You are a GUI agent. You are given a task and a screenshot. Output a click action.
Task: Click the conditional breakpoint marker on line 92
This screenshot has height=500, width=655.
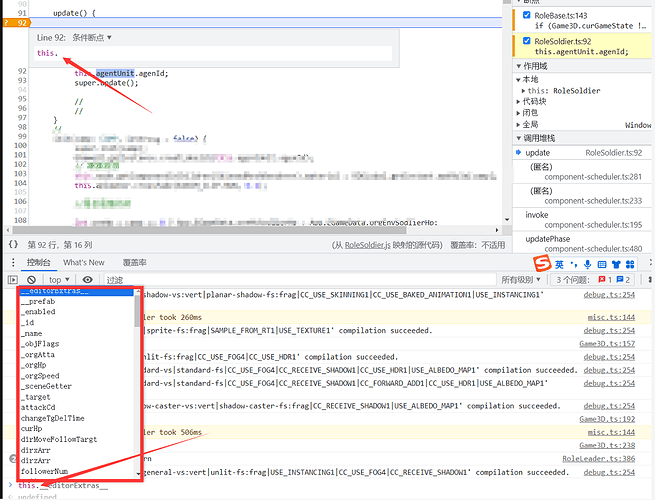[17, 23]
